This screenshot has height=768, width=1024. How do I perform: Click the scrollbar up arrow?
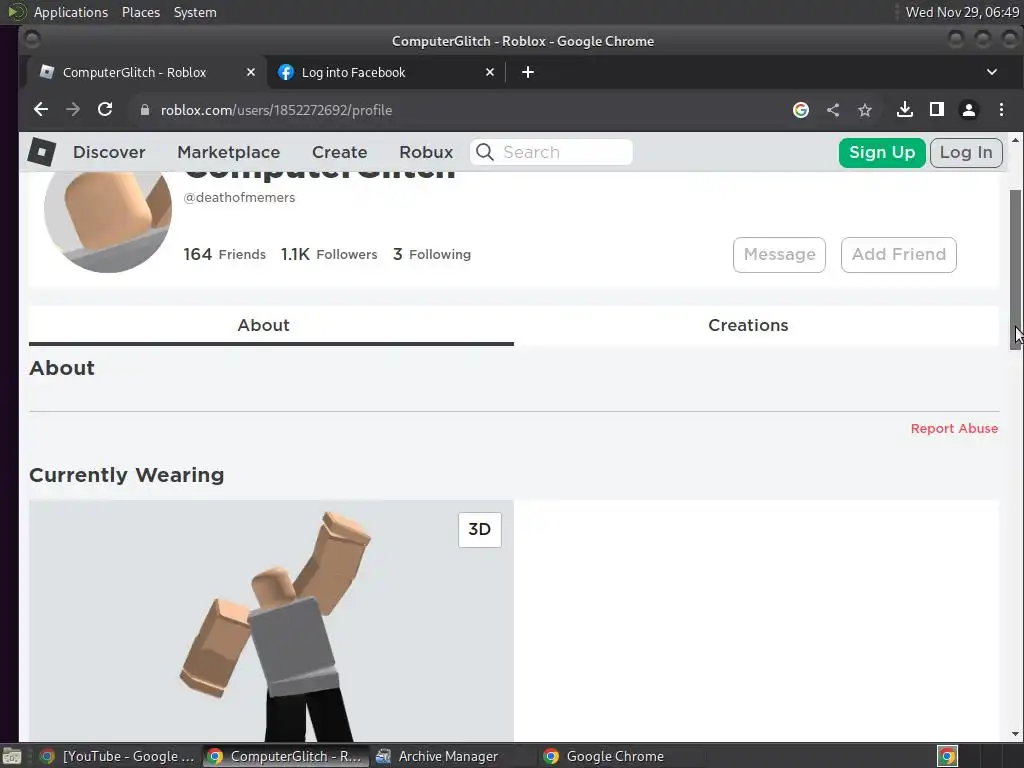(1015, 140)
